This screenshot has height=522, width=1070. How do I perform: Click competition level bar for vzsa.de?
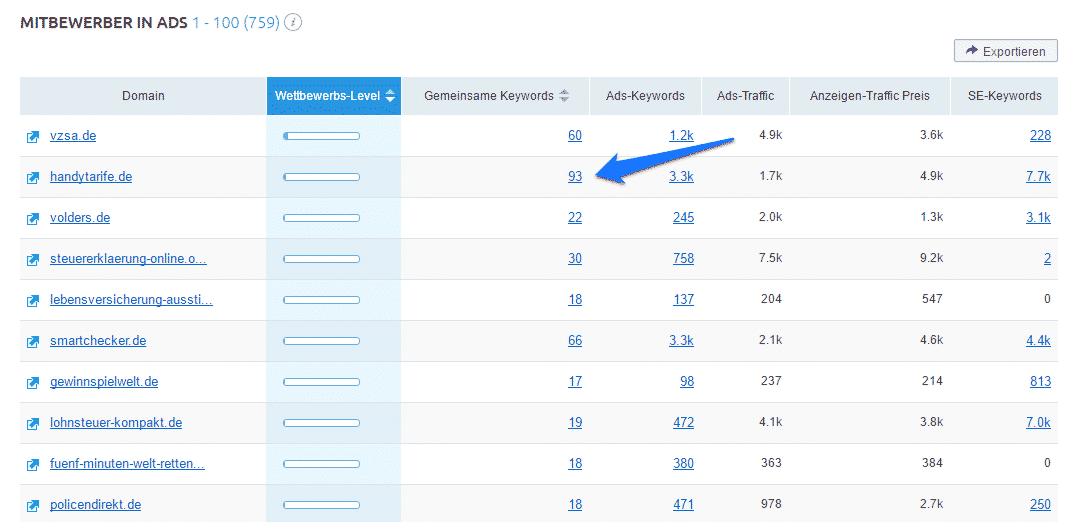tap(321, 136)
